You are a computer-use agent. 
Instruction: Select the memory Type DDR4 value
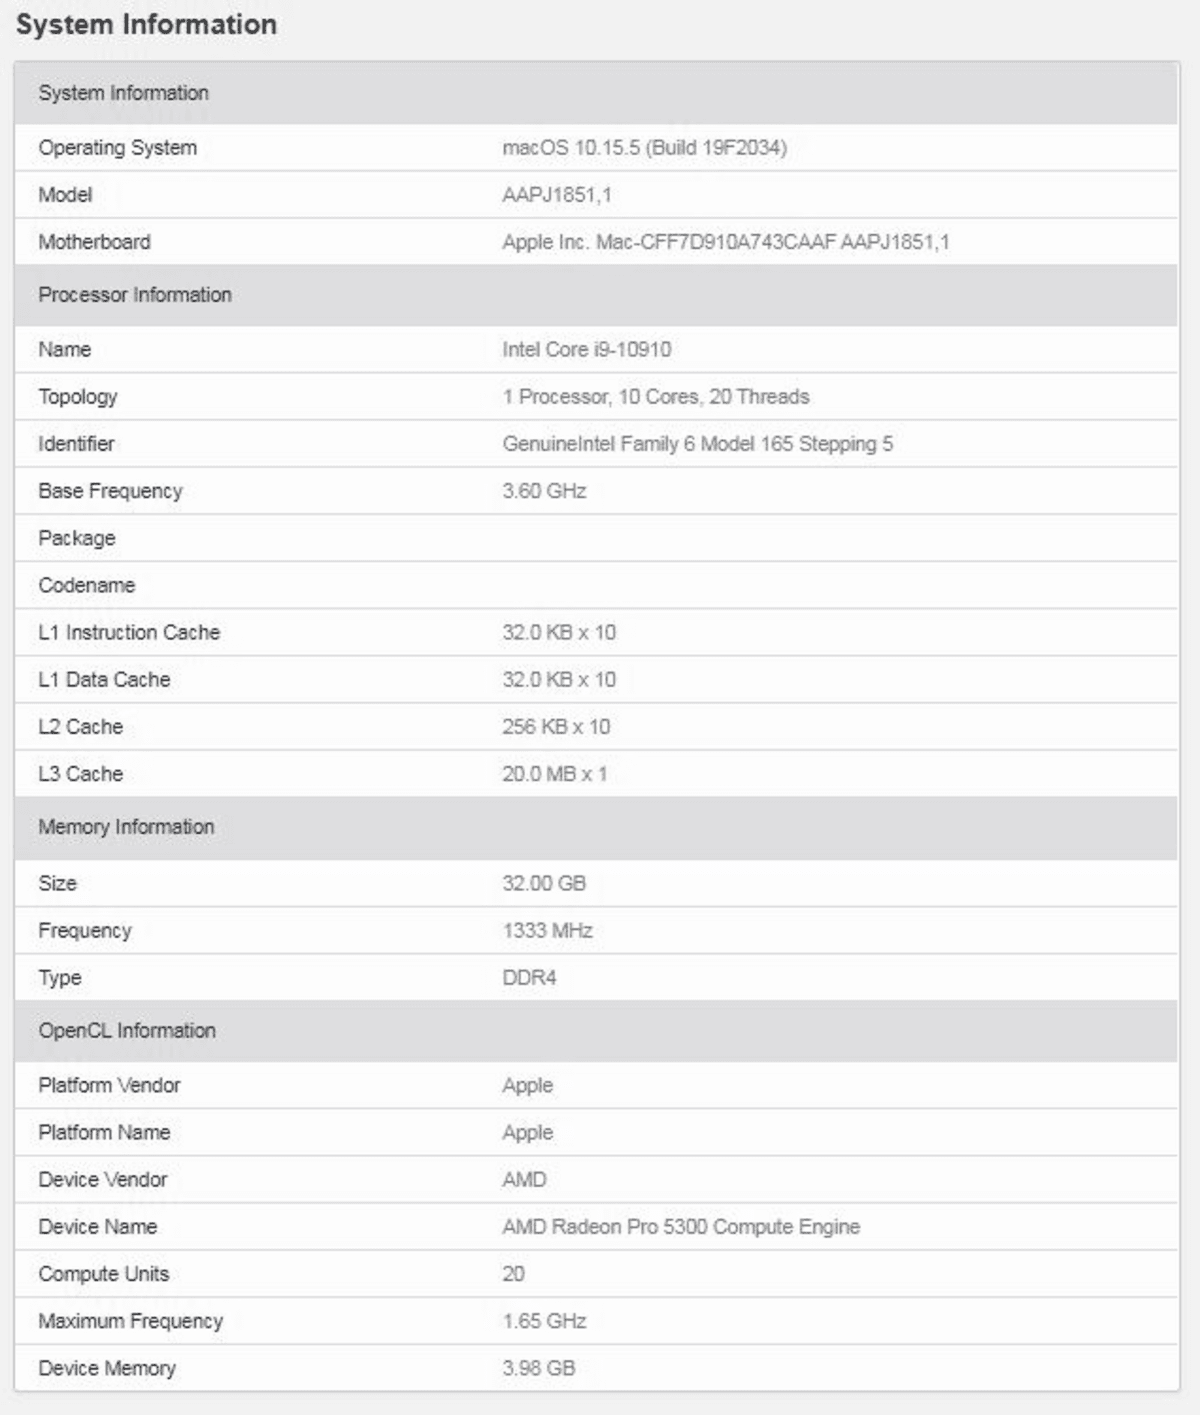[529, 978]
